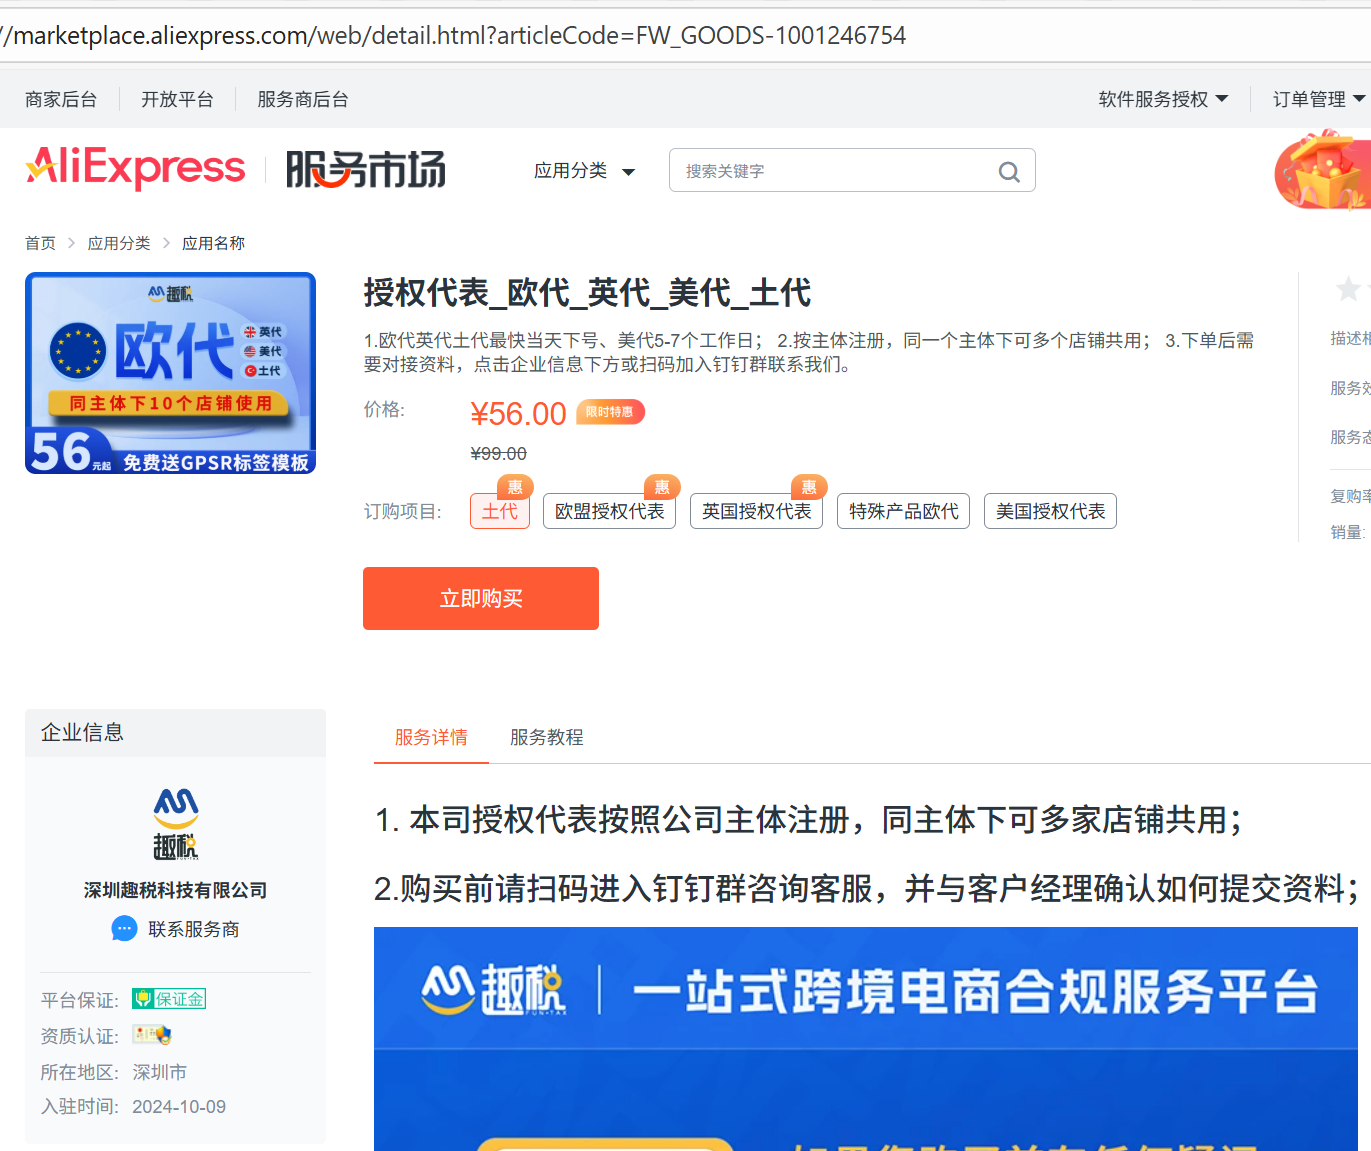Click the 资质认证 certification badge icon
This screenshot has width=1371, height=1151.
tap(152, 1035)
